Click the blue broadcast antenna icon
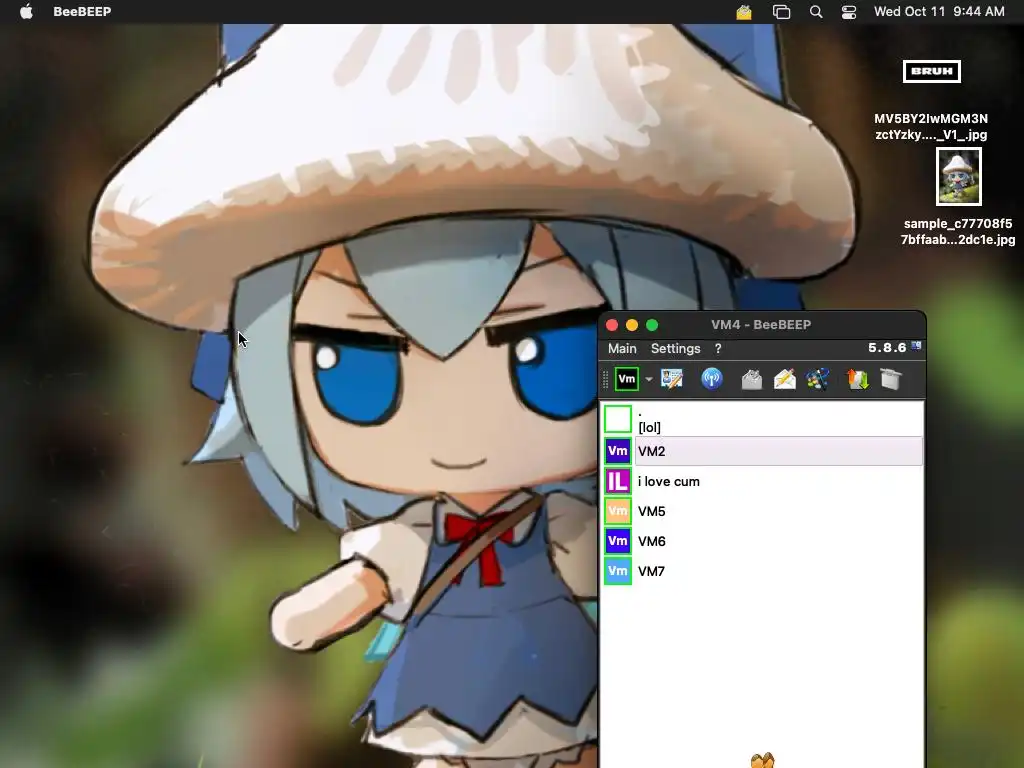 click(712, 379)
